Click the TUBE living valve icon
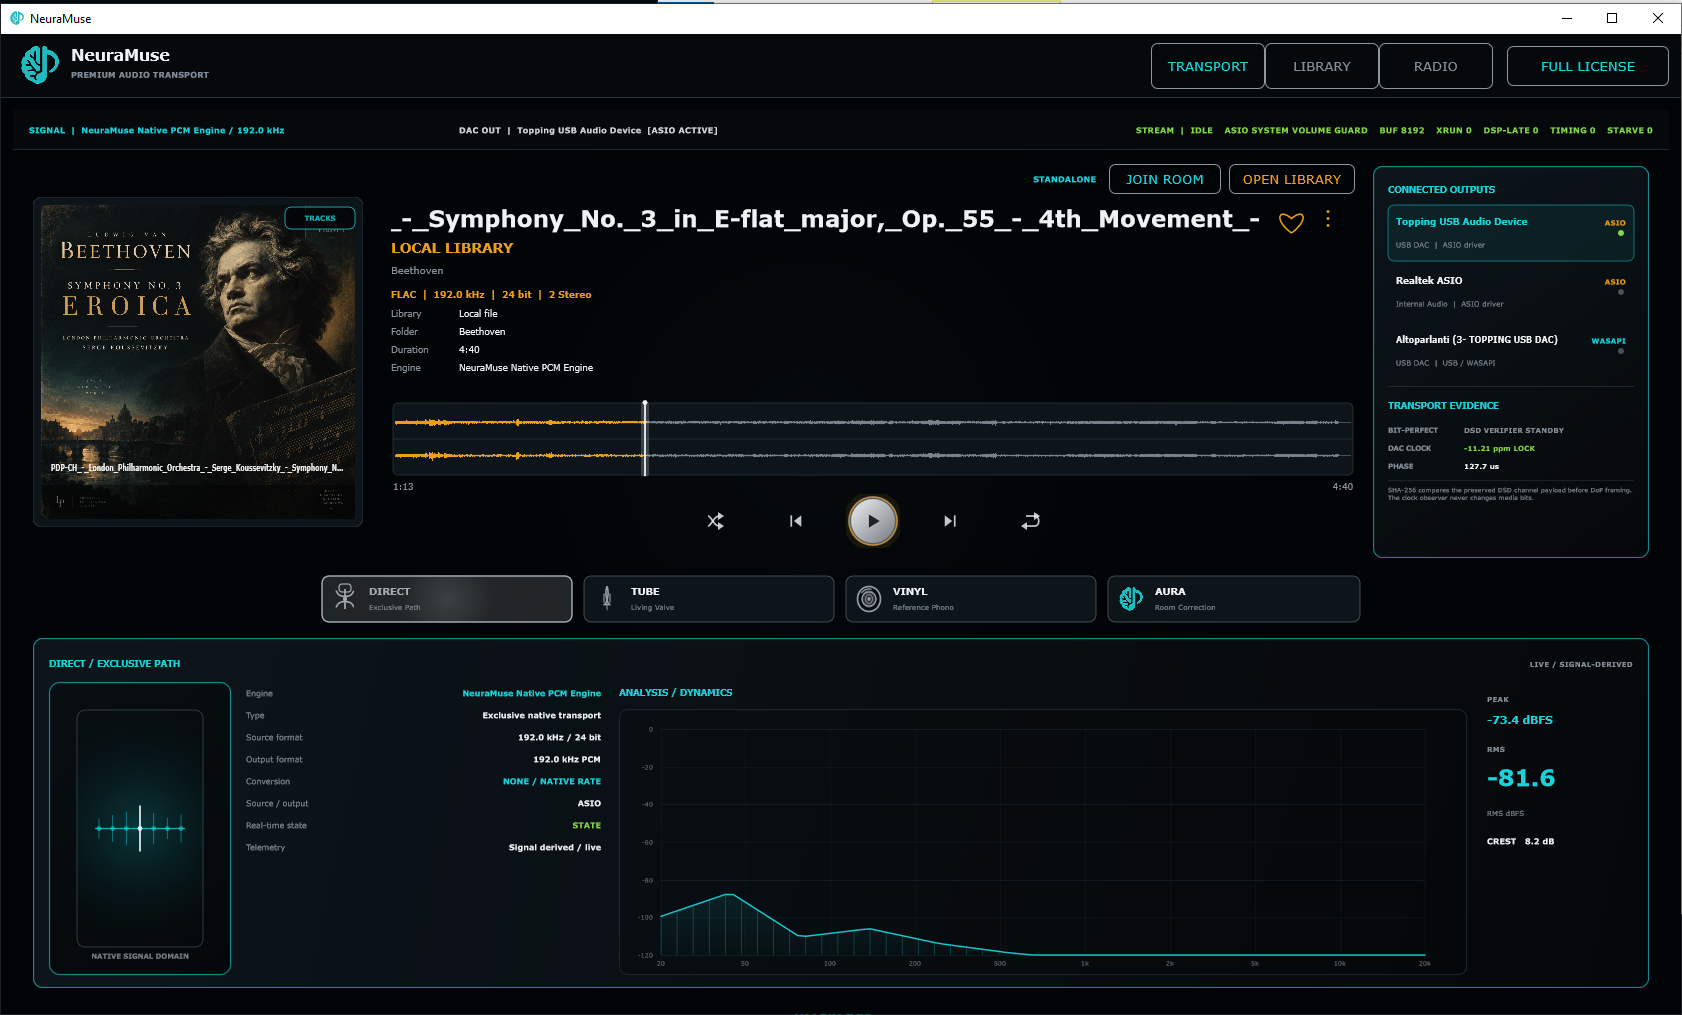 (x=607, y=598)
